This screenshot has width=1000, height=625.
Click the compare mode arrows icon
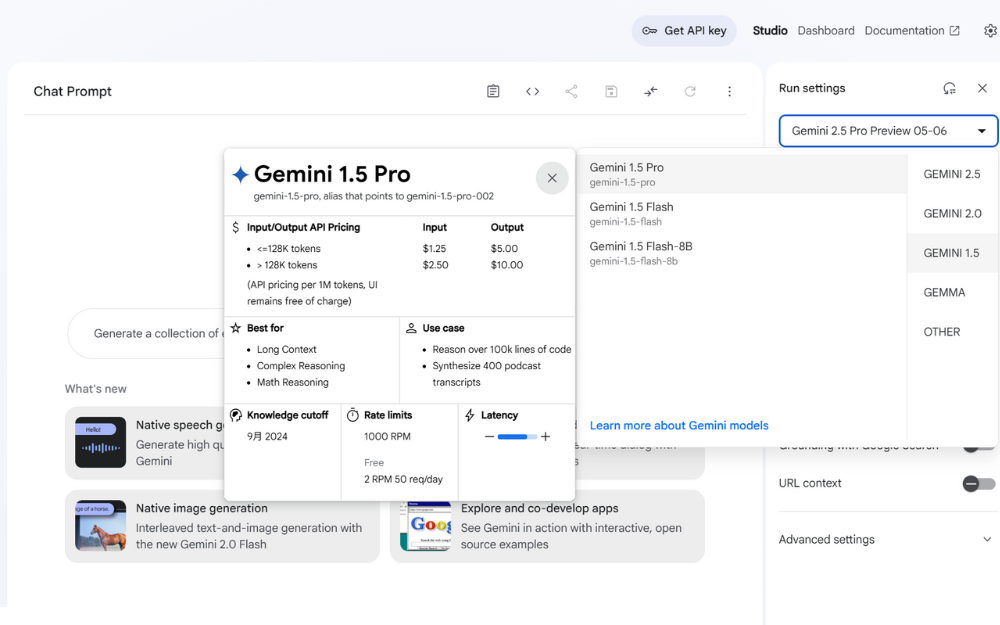tap(651, 91)
